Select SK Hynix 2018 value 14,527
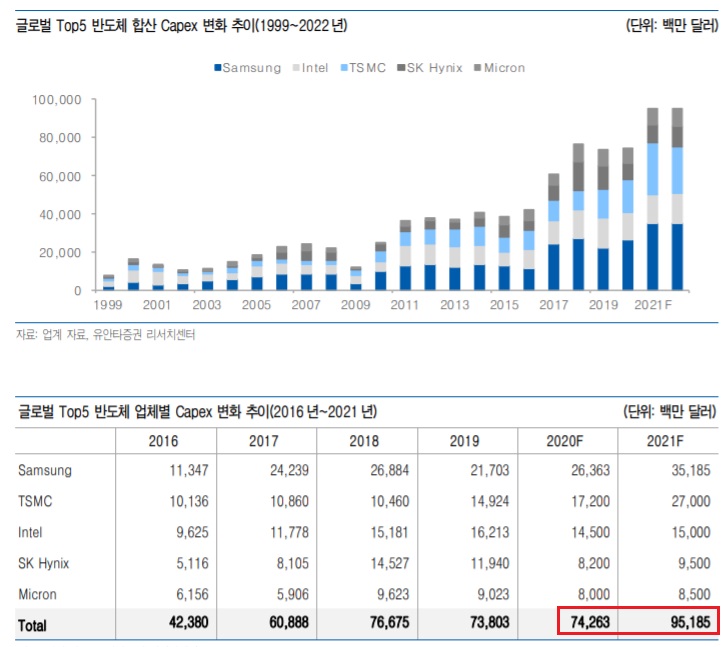The image size is (726, 647). coord(389,563)
